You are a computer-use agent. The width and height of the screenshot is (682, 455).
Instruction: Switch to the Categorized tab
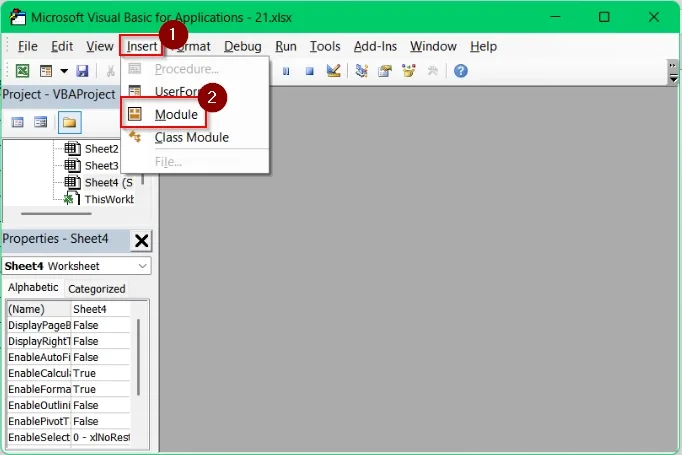click(97, 289)
